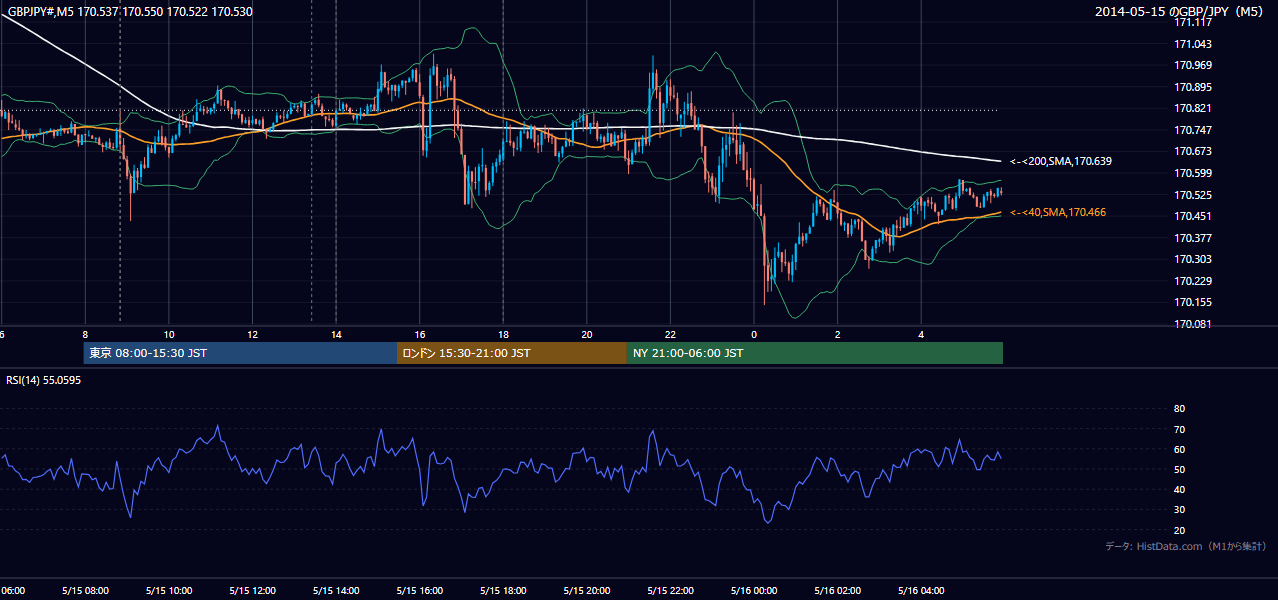Click the 5/16 02:00 bottom time label
Image resolution: width=1278 pixels, height=600 pixels.
(x=837, y=590)
